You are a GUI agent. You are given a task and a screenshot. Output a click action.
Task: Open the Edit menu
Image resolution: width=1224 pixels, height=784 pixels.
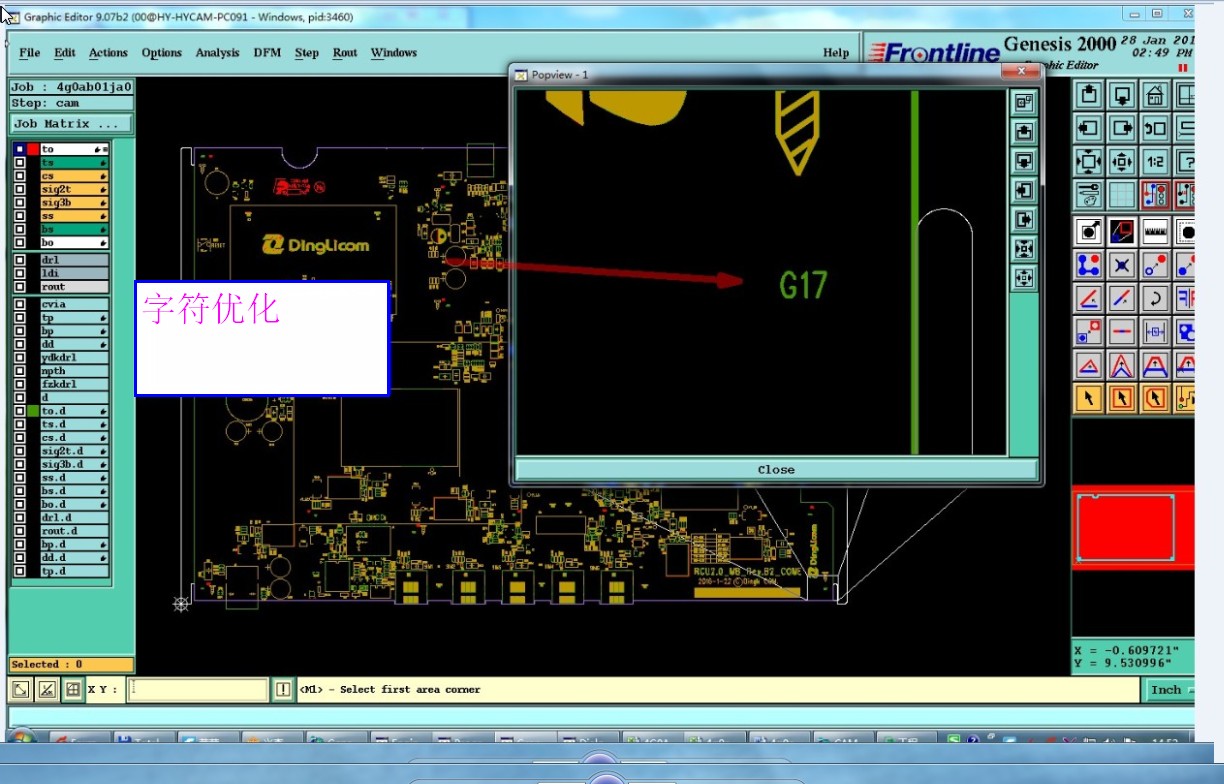coord(65,53)
